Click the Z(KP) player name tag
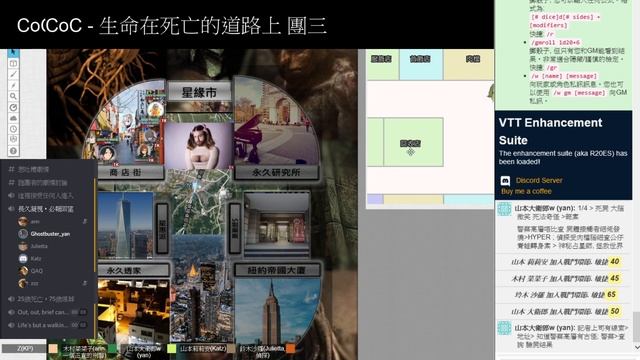This screenshot has height=360, width=640. [x=24, y=349]
